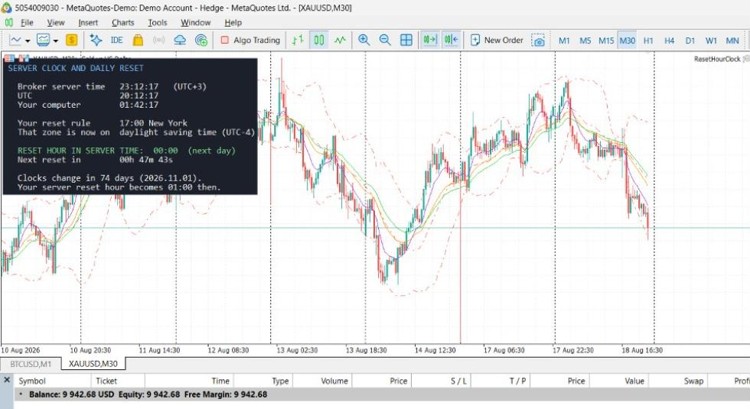This screenshot has height=409, width=750.
Task: Click 'RESET HOUR IN SERVER TIME' line
Action: 126,151
